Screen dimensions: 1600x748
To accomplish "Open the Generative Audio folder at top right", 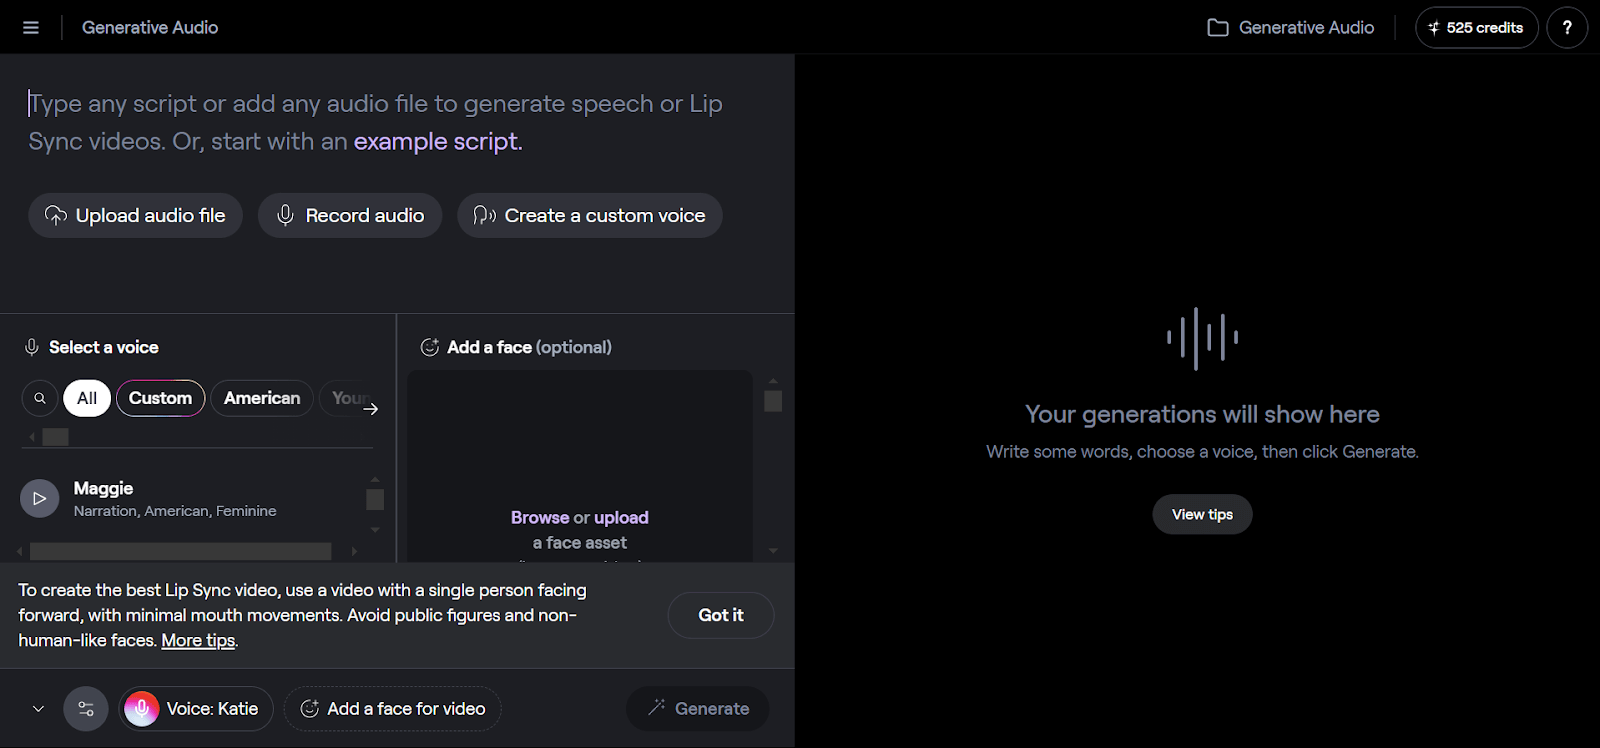I will (x=1290, y=28).
